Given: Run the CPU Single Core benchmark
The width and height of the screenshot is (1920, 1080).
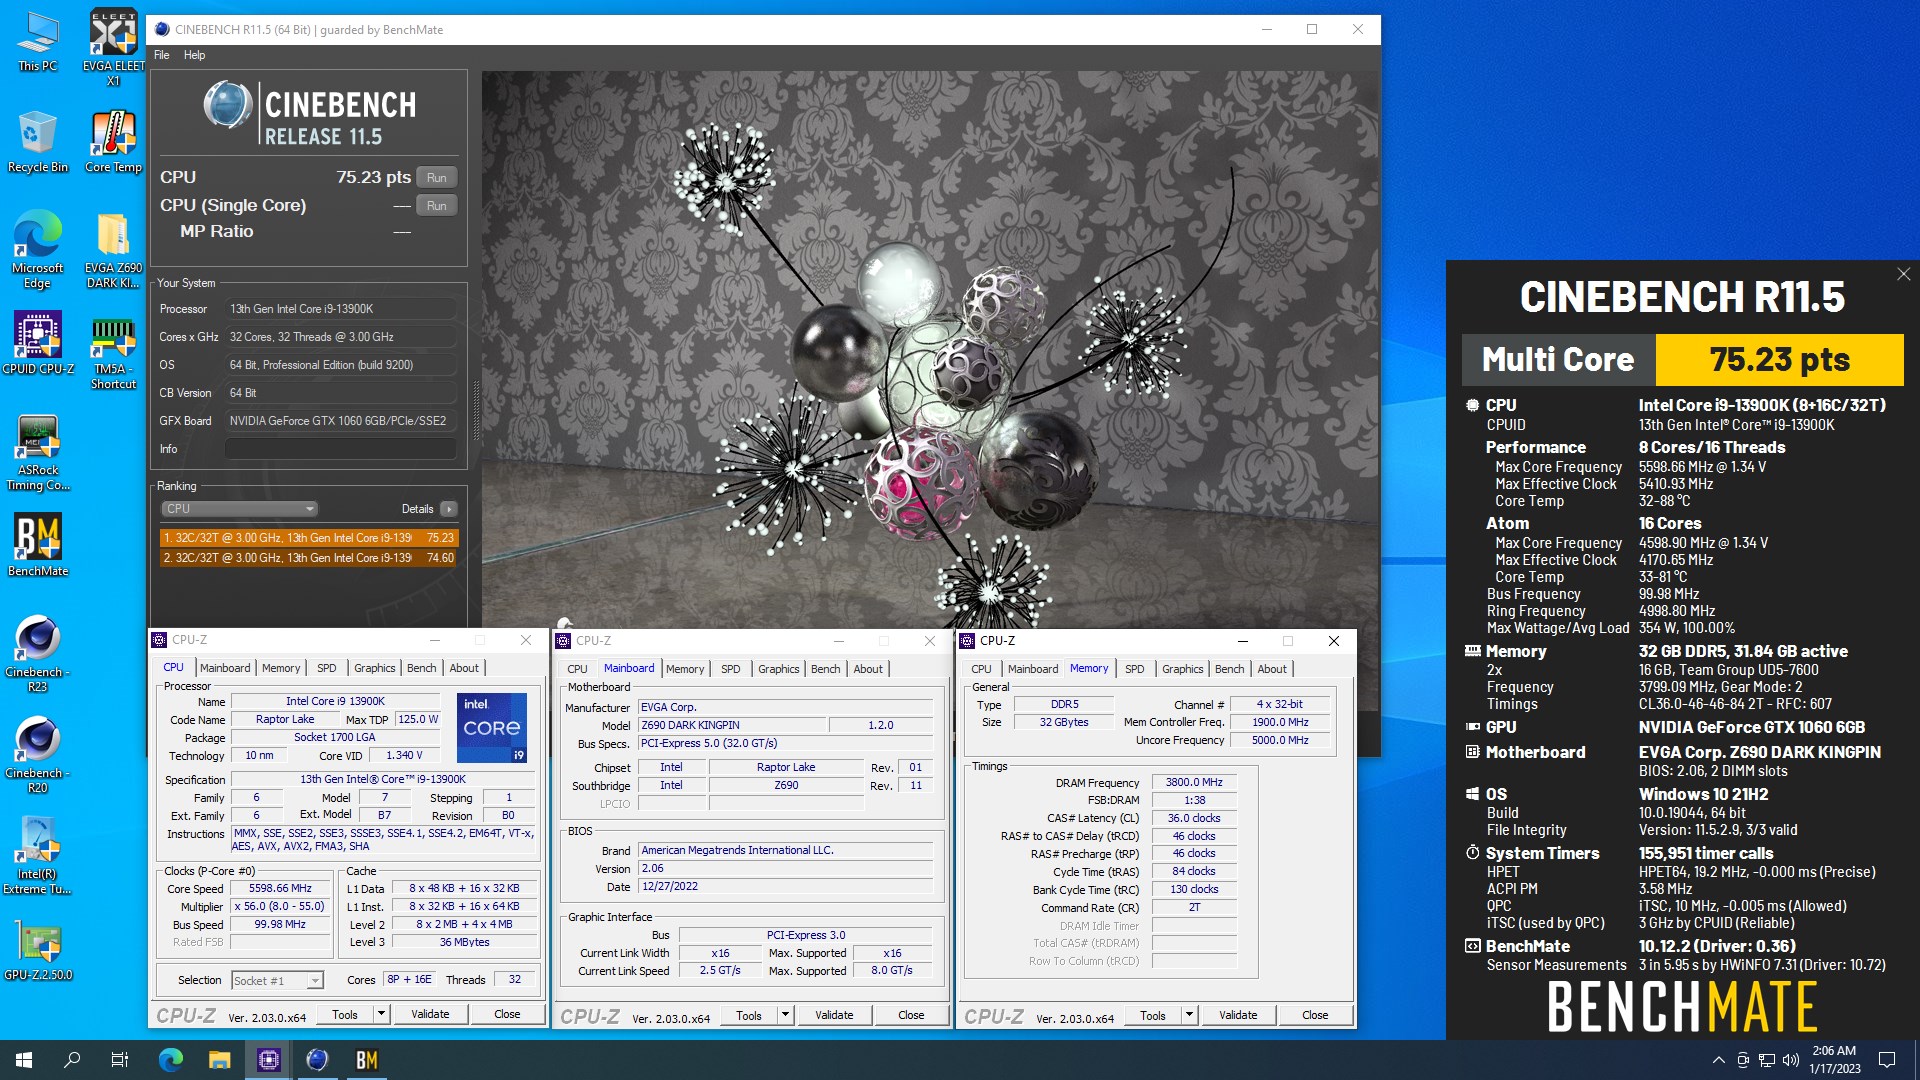Looking at the screenshot, I should 436,205.
